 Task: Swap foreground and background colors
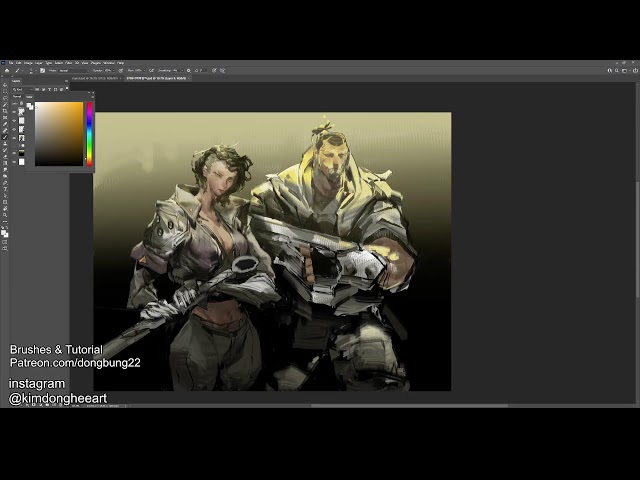[7, 227]
